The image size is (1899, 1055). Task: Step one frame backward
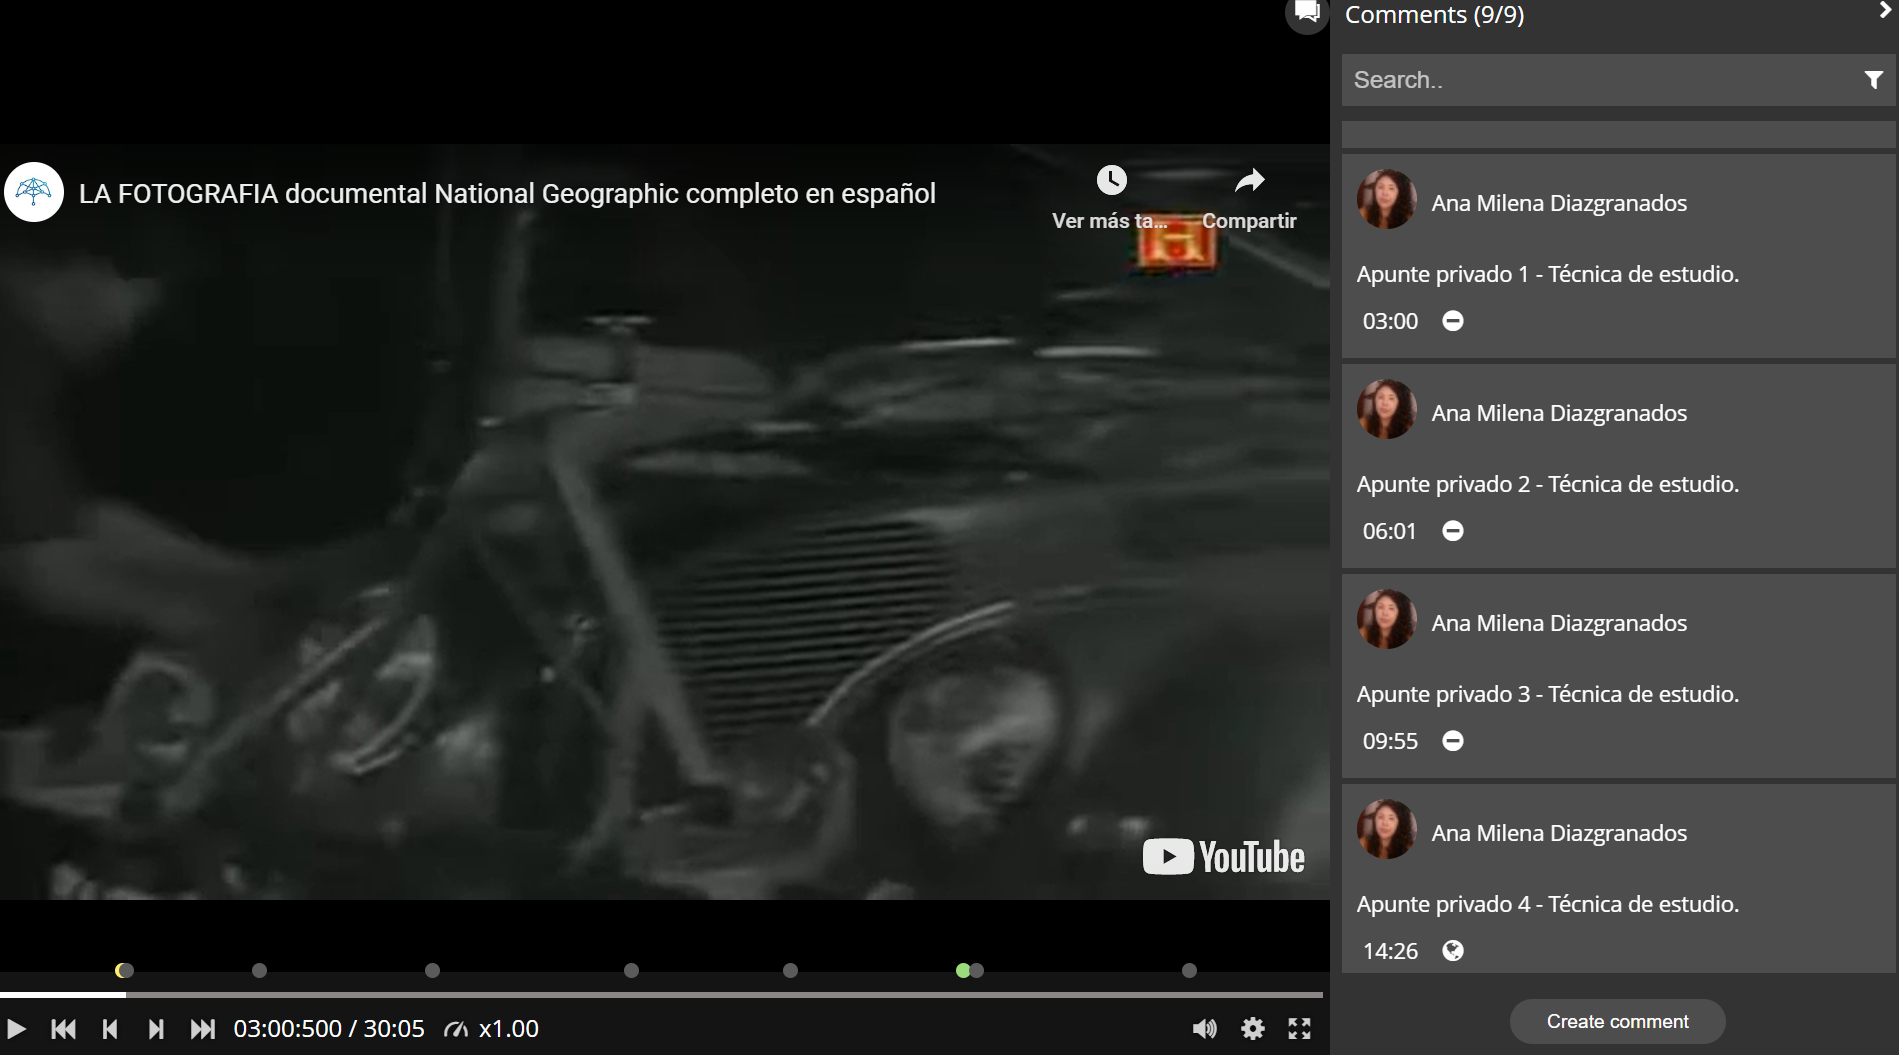(110, 1029)
